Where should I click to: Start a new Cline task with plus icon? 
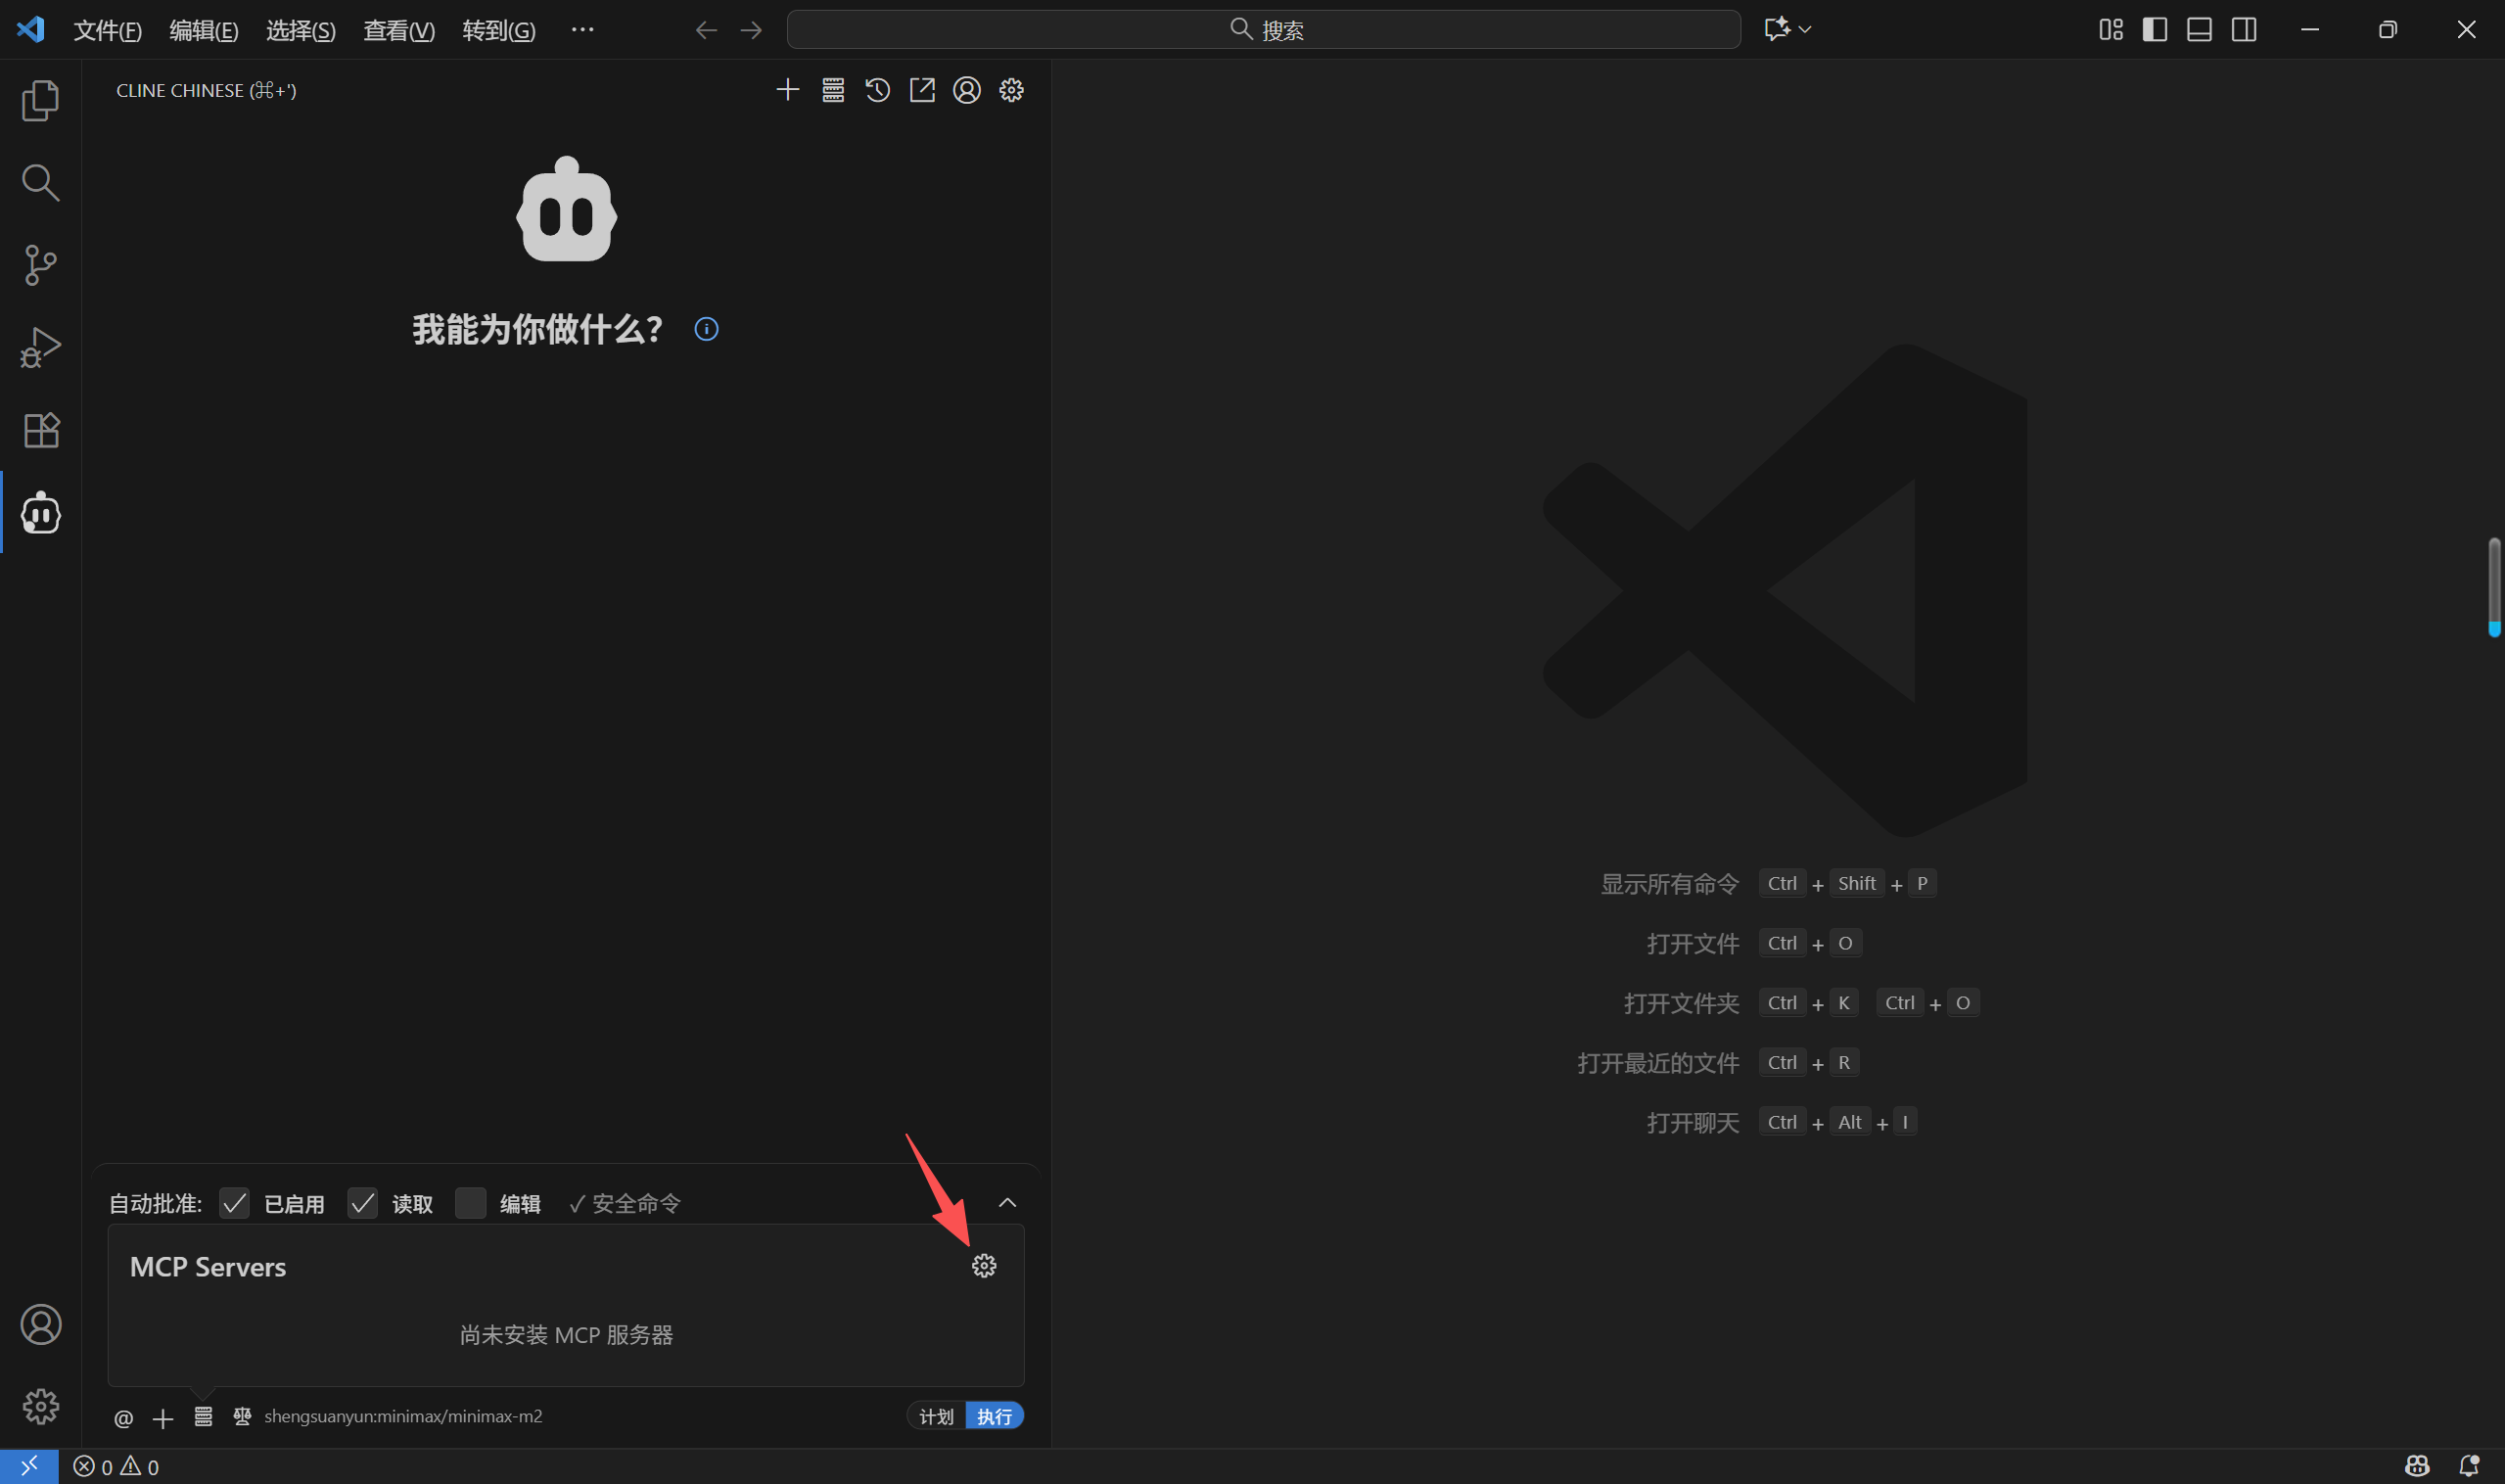pos(788,90)
